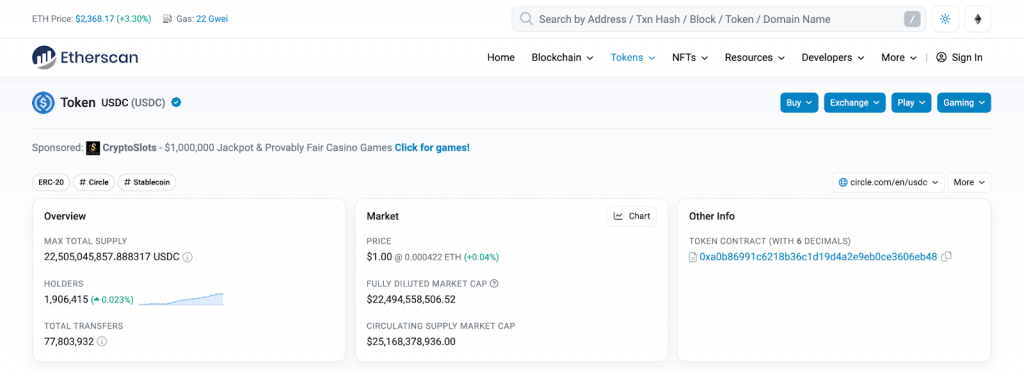Click the max total supply value 22,505,045,857.888317 USDC
Screen dimensions: 1024x371
(x=112, y=257)
